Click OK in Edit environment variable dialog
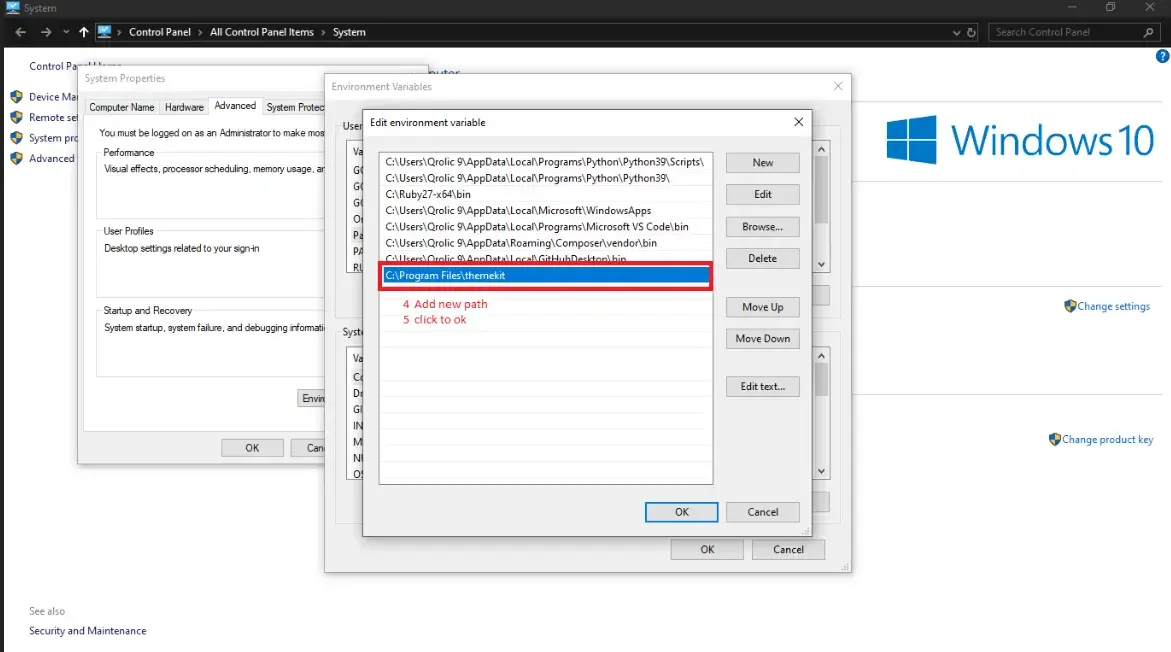 [681, 512]
